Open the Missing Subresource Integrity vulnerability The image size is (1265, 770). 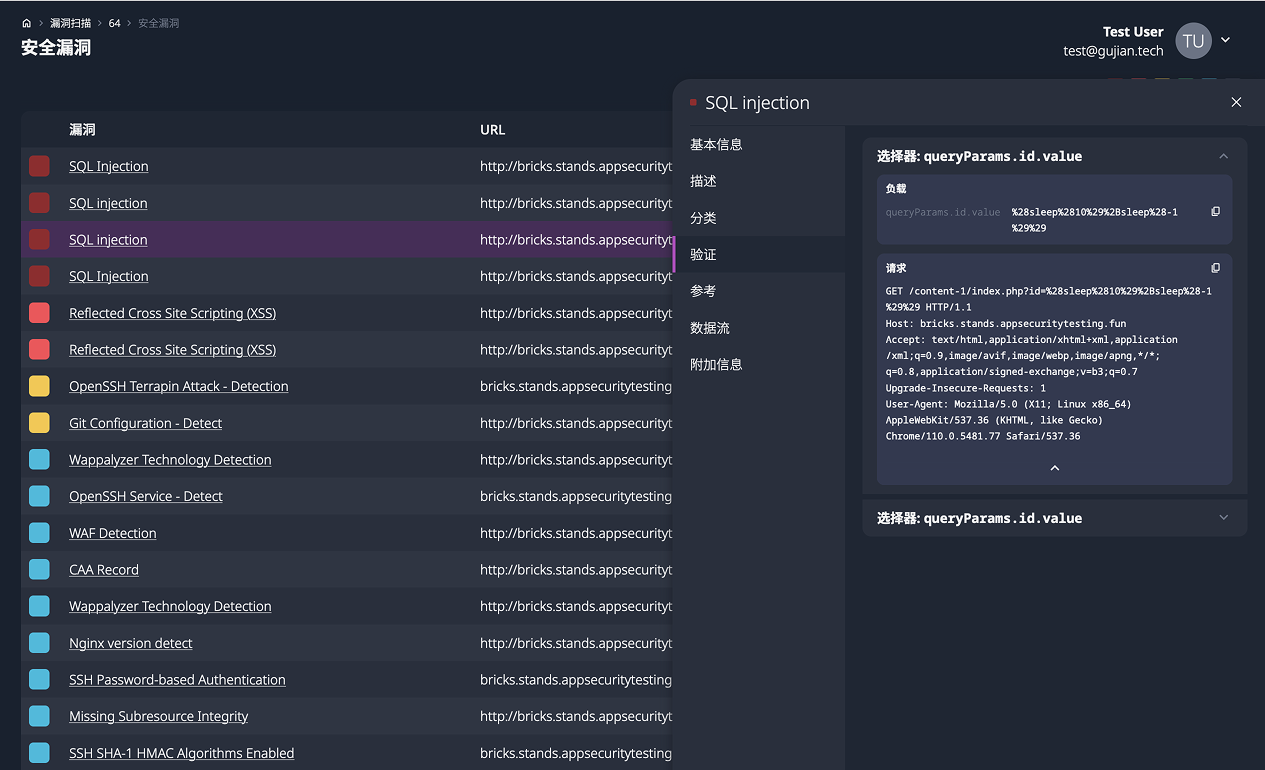pos(158,716)
